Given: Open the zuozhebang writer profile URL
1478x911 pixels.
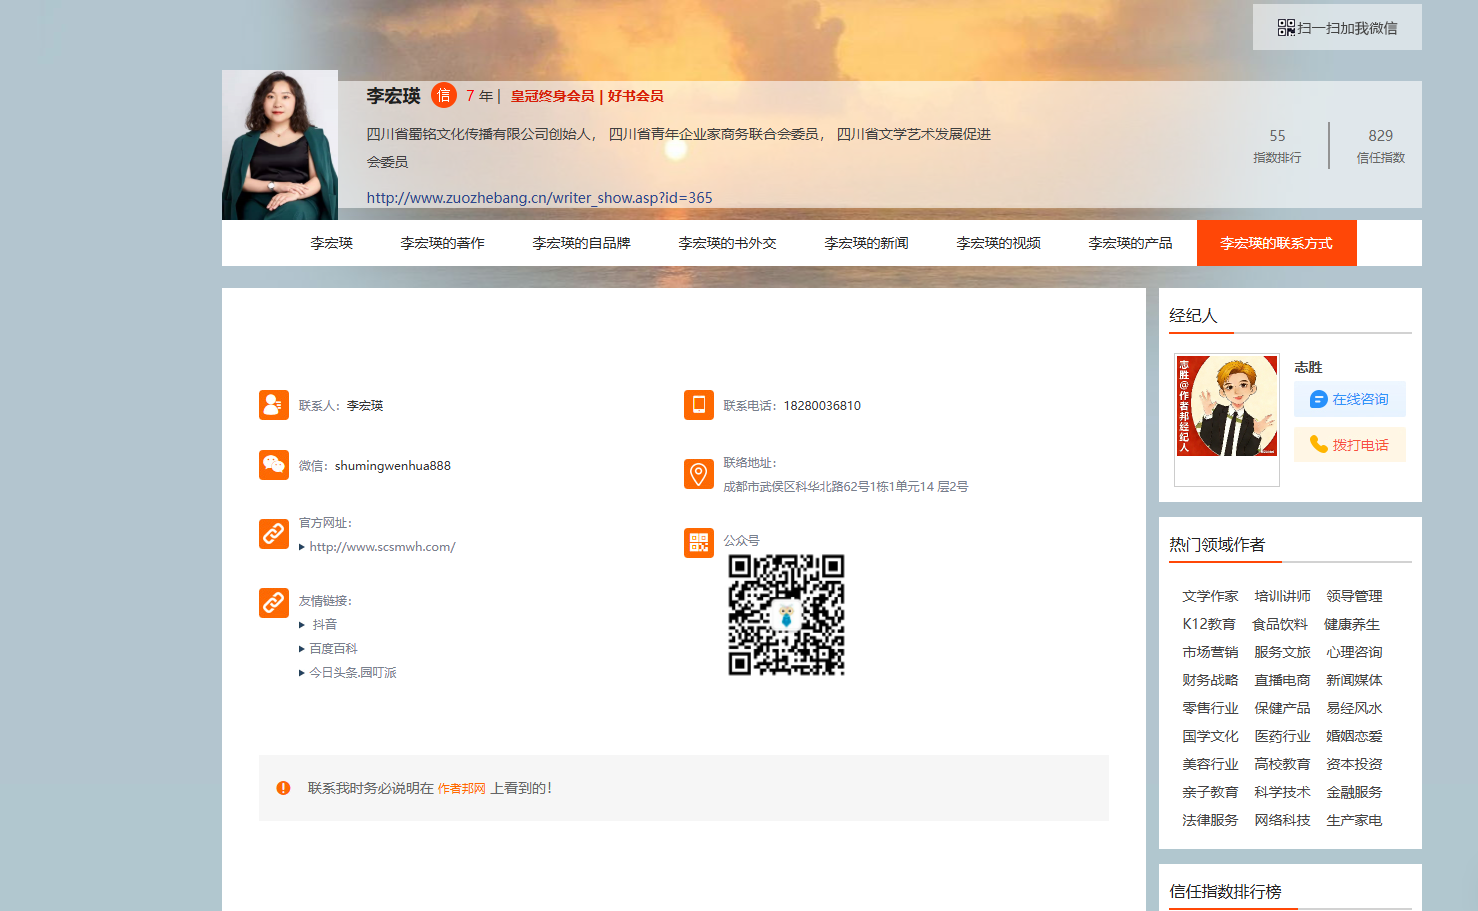Looking at the screenshot, I should pos(539,198).
